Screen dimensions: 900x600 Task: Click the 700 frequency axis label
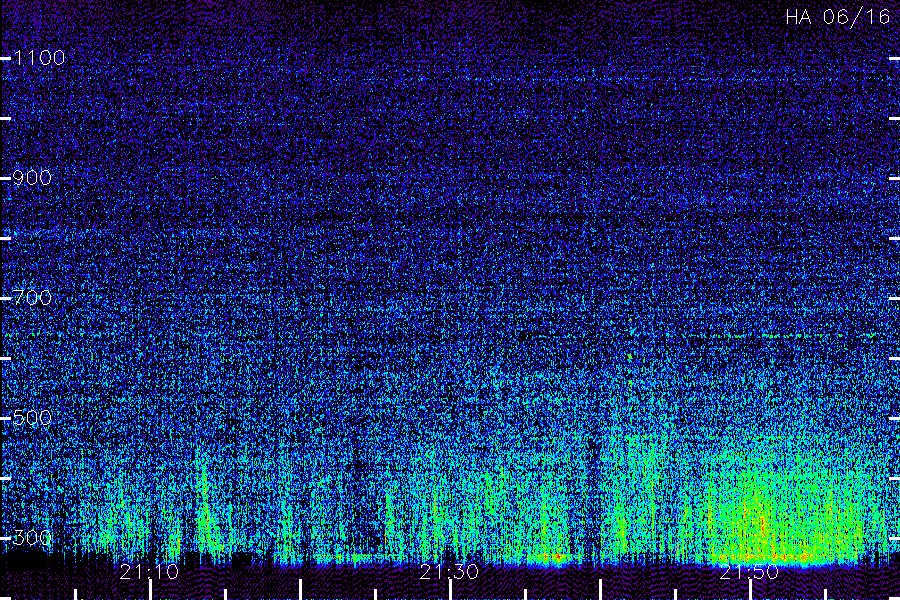click(x=32, y=297)
